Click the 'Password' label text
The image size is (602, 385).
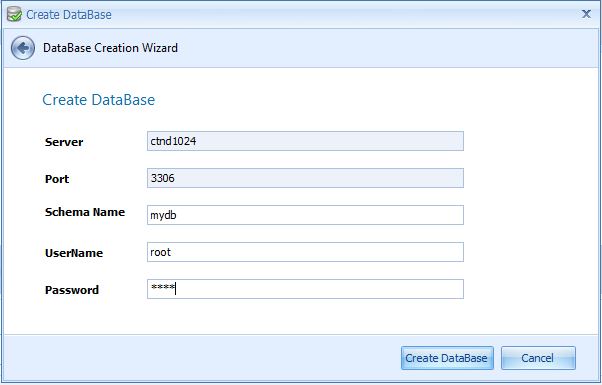pos(72,290)
